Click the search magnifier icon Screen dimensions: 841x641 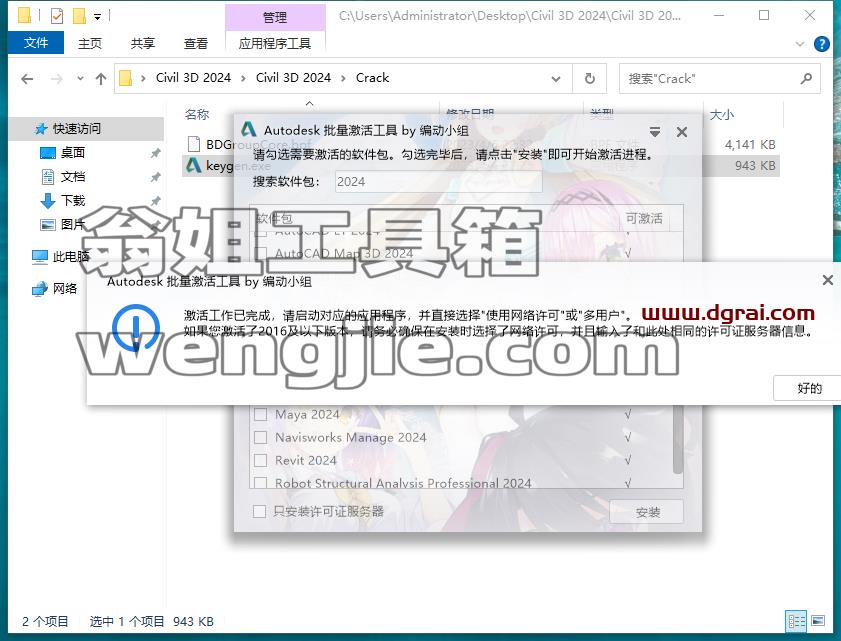click(806, 78)
